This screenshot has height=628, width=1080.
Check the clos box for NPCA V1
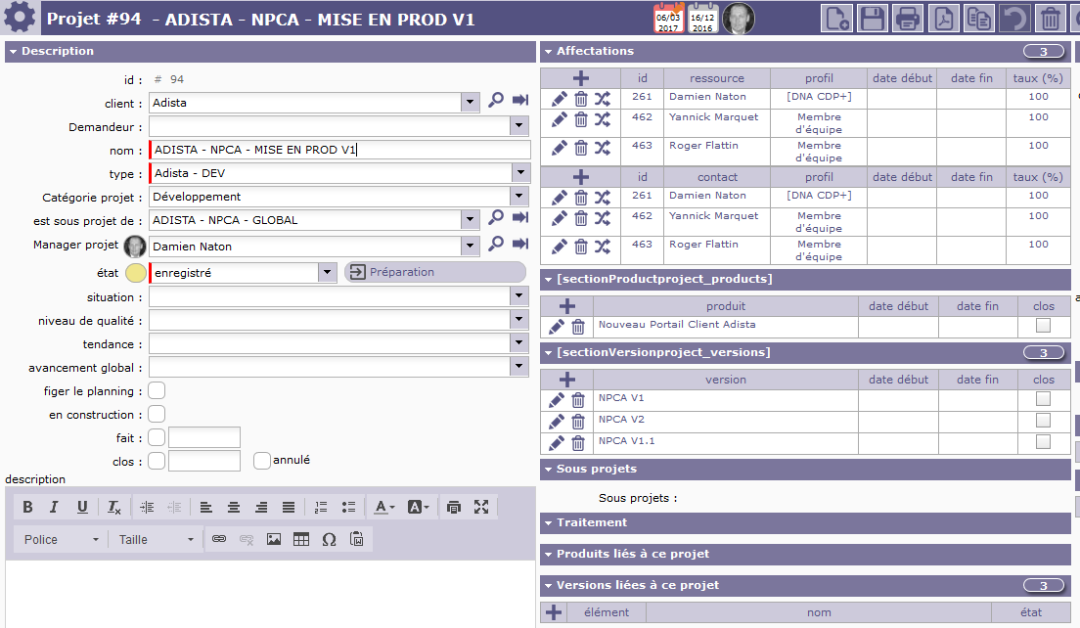tap(1043, 399)
